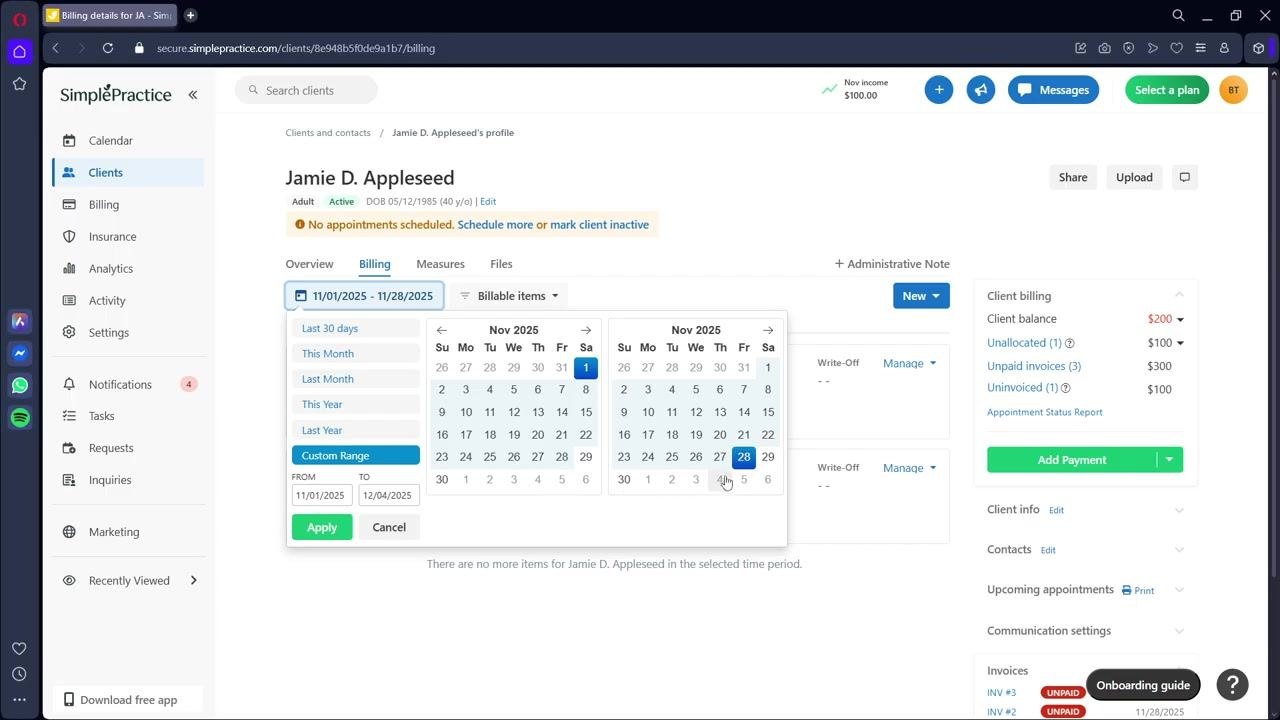This screenshot has height=720, width=1280.
Task: Switch to the Files tab
Action: coord(501,264)
